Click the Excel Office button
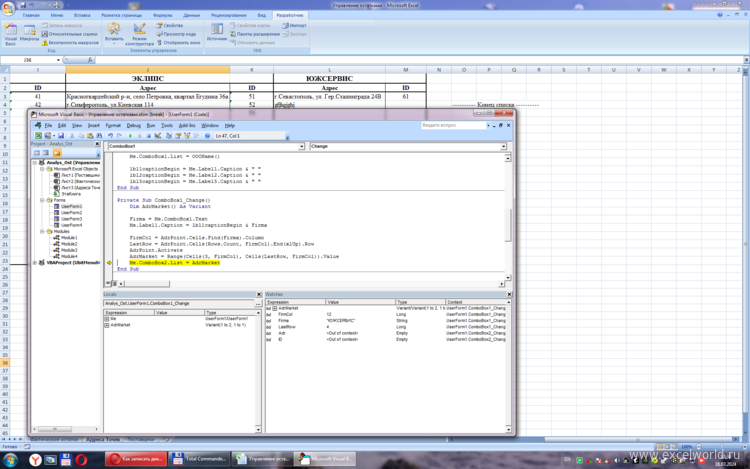This screenshot has width=750, height=469. pos(8,7)
